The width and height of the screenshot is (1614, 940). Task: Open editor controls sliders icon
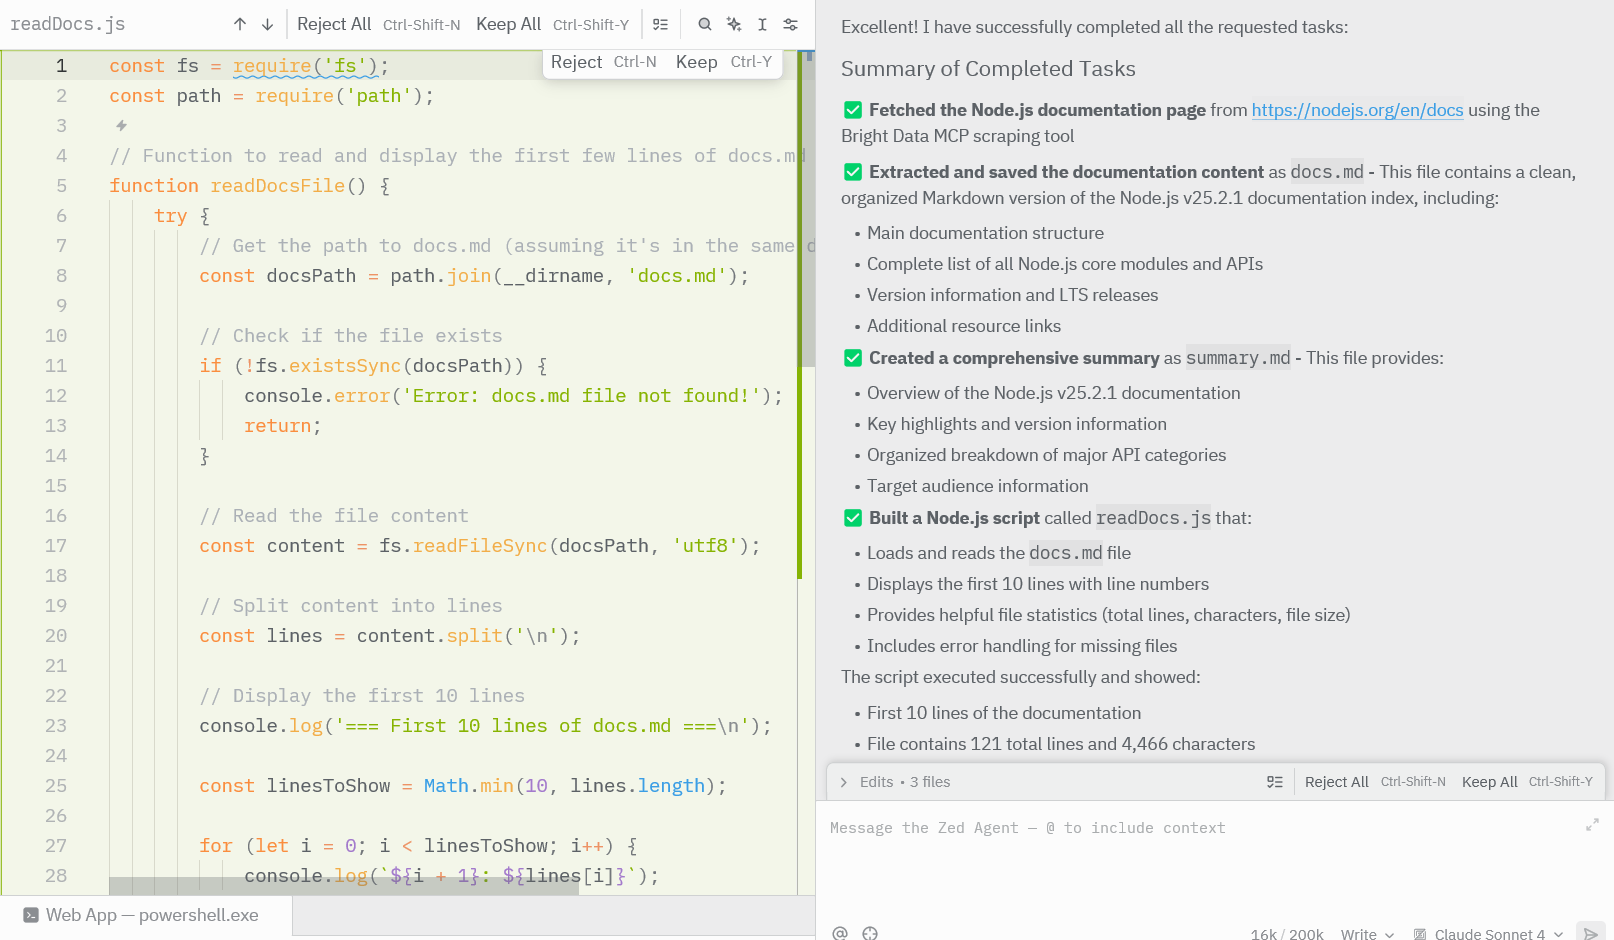point(790,24)
